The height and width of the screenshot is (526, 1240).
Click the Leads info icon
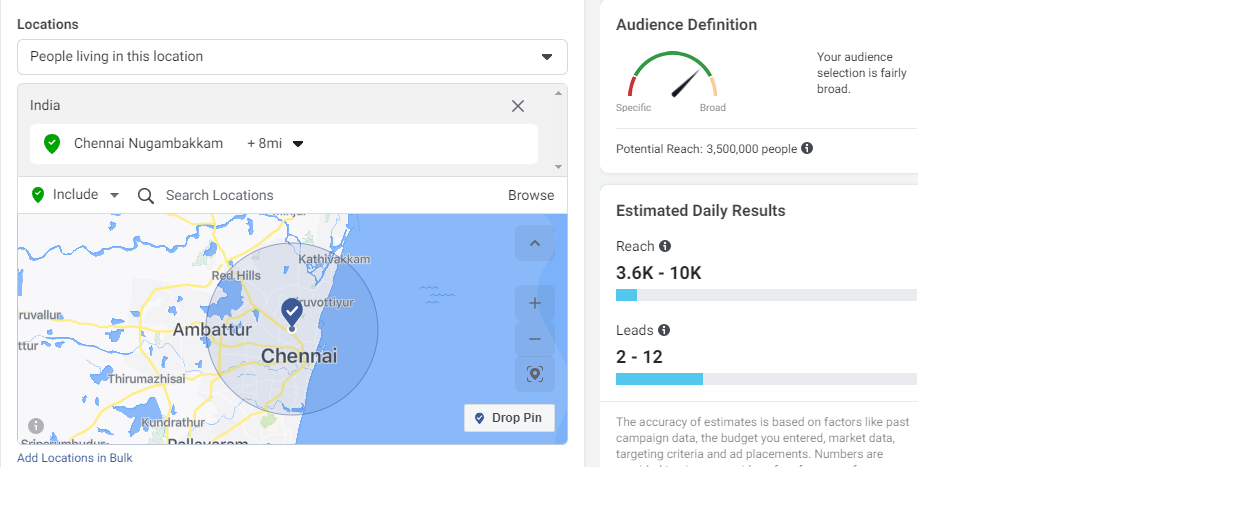(664, 330)
